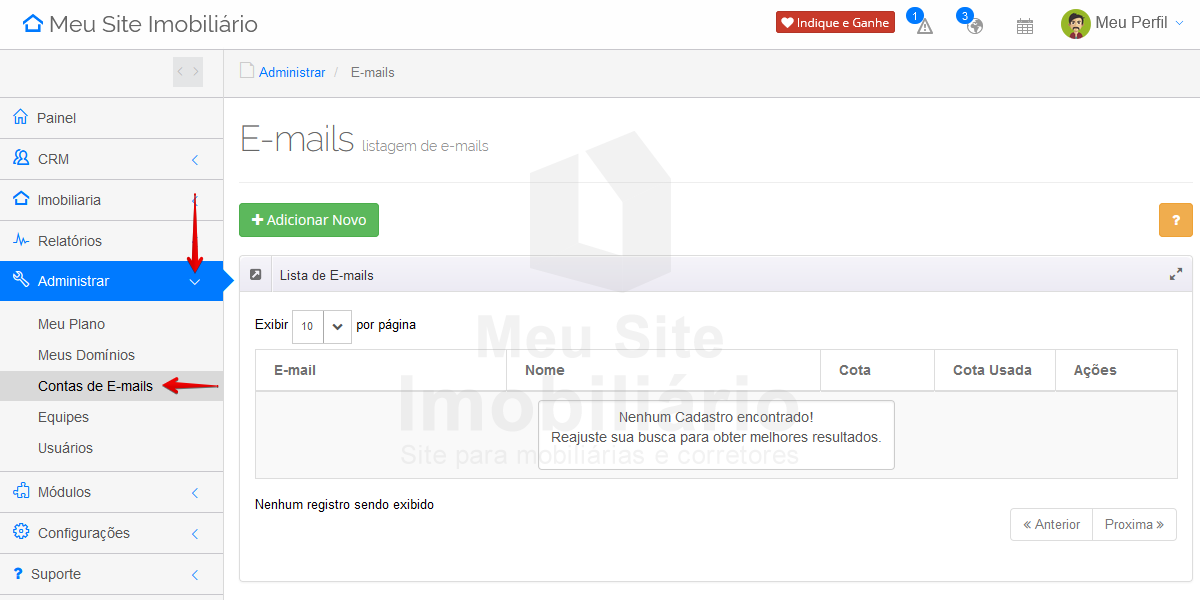Click the panel icon beside Lista de E-mails

[x=256, y=274]
